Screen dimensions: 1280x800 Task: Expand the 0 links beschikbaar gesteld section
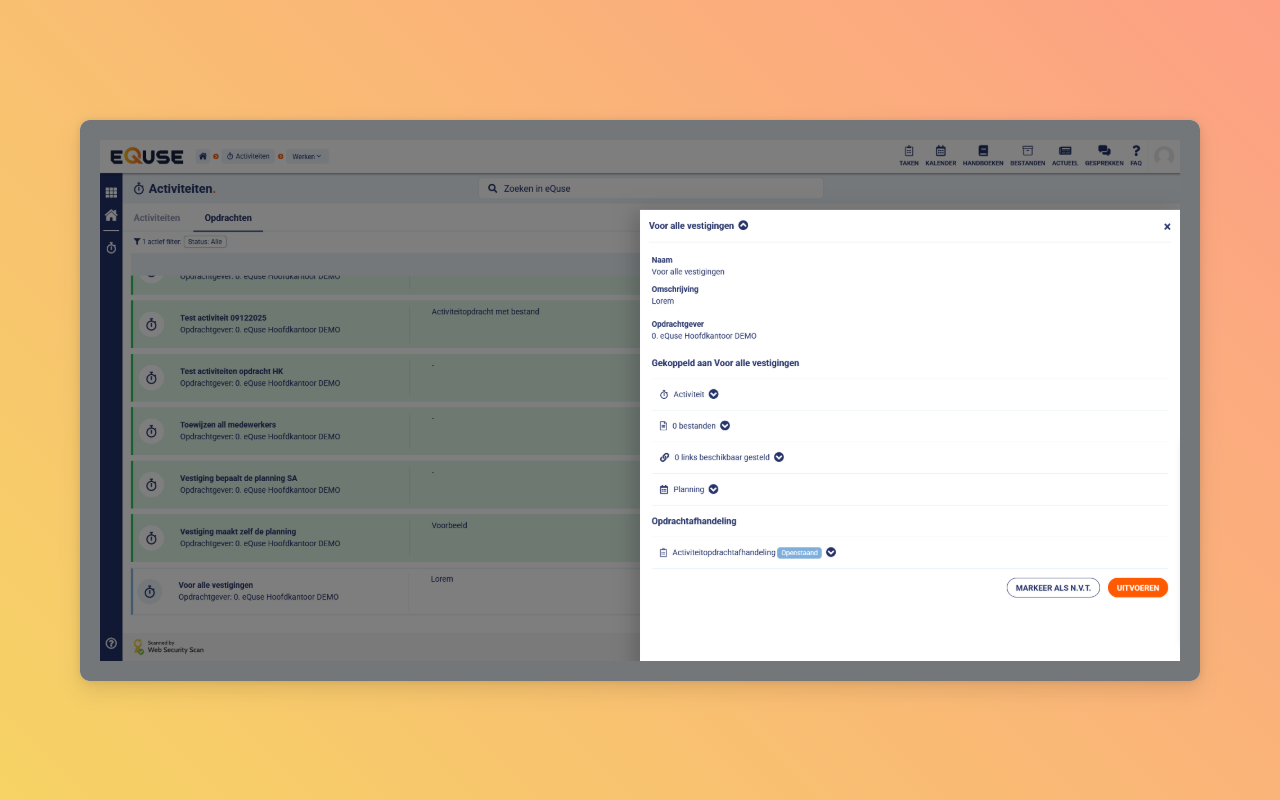click(x=779, y=457)
